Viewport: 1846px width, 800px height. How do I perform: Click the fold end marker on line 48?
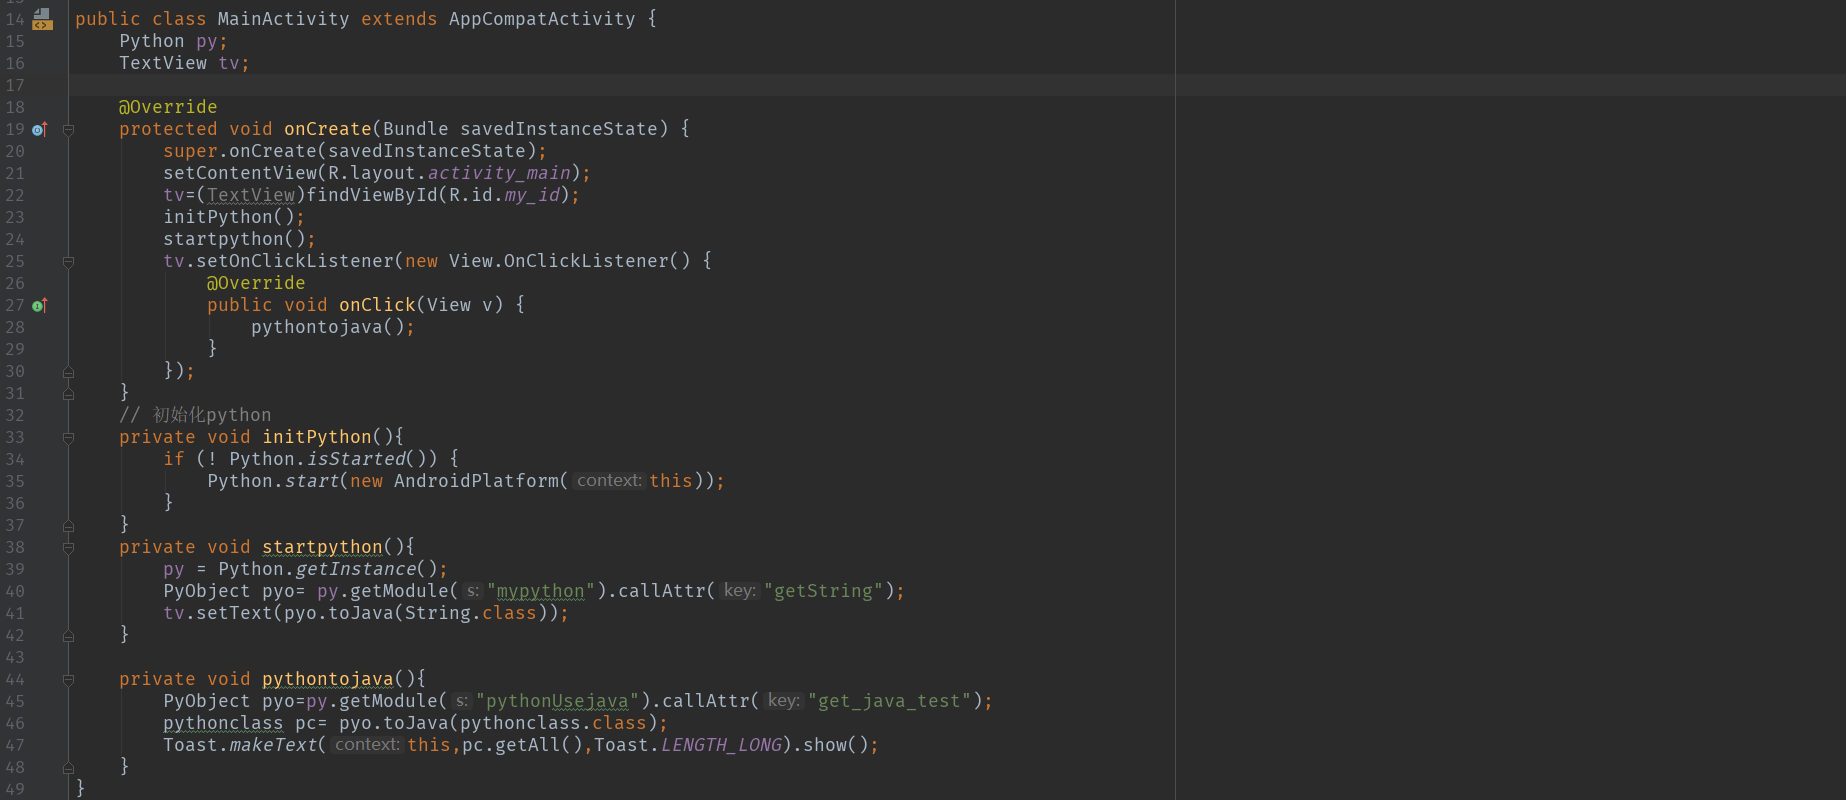[x=68, y=767]
